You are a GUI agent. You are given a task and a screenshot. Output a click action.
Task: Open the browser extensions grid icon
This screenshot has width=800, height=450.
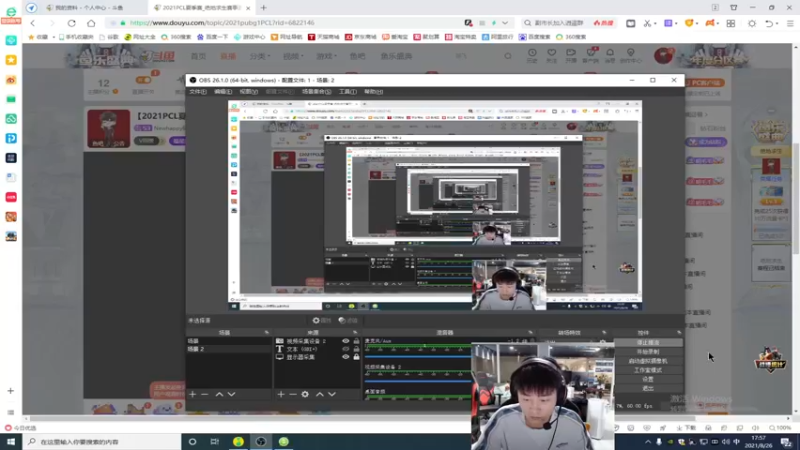pyautogui.click(x=731, y=23)
